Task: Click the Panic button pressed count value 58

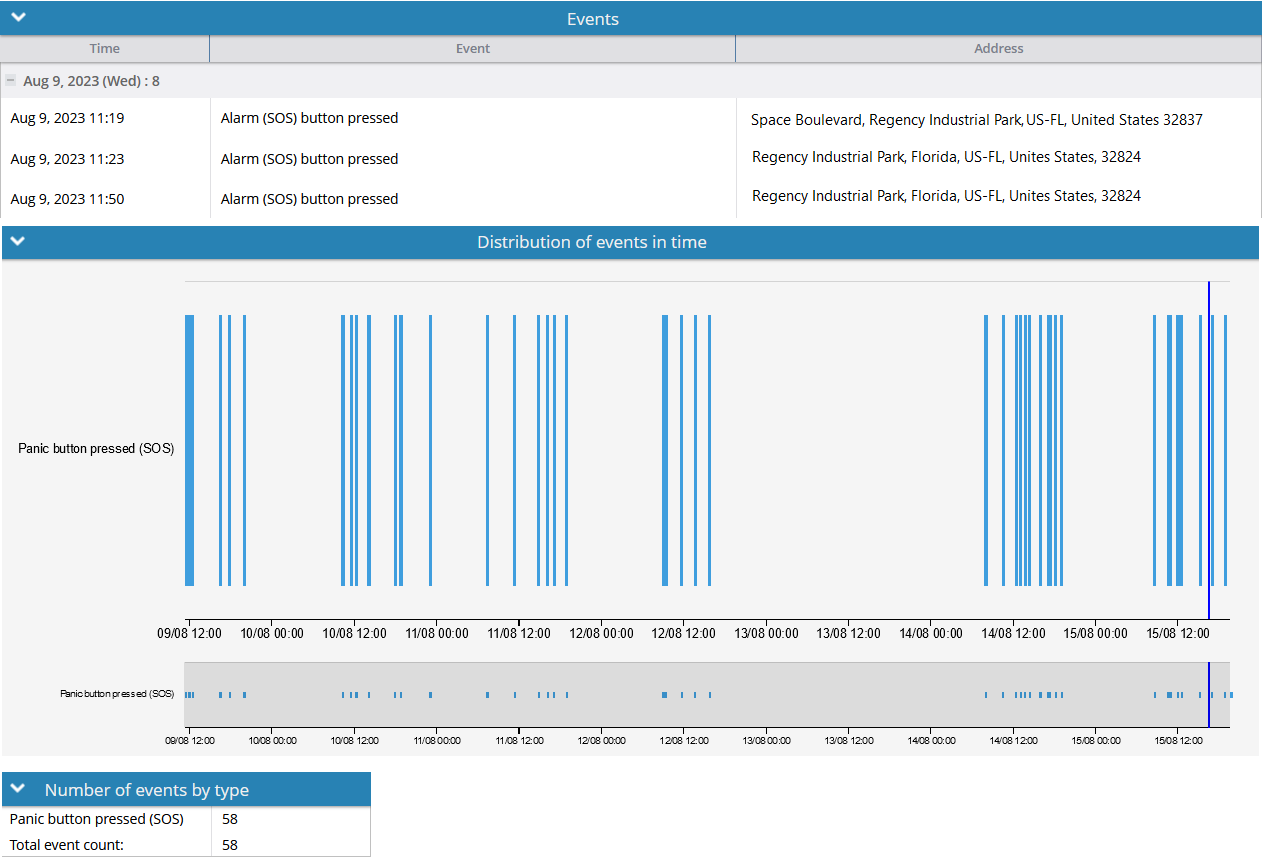Action: pos(230,819)
